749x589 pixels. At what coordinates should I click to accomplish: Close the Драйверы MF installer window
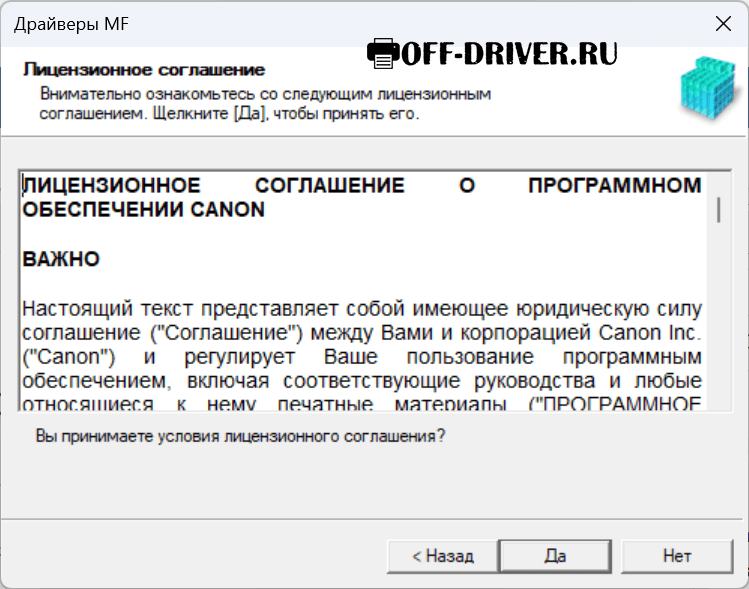(x=723, y=23)
